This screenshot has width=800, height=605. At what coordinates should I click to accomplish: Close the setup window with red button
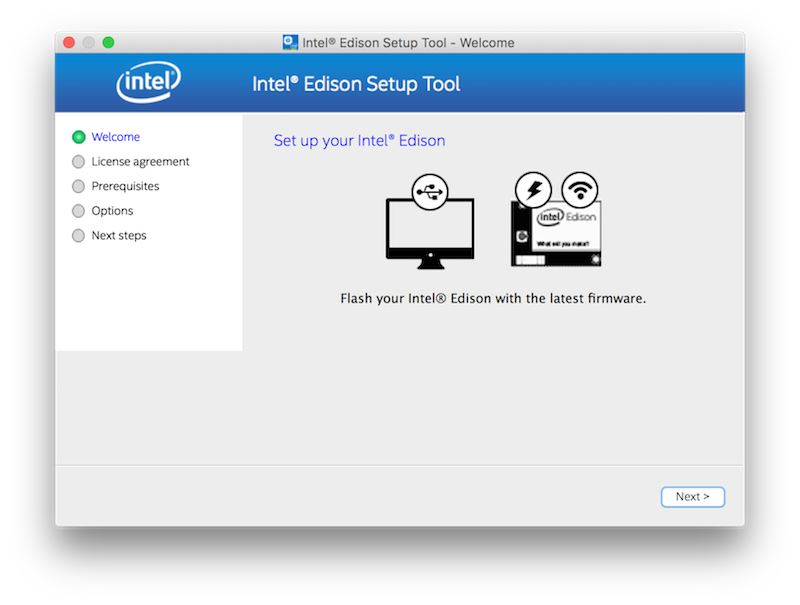(x=69, y=43)
